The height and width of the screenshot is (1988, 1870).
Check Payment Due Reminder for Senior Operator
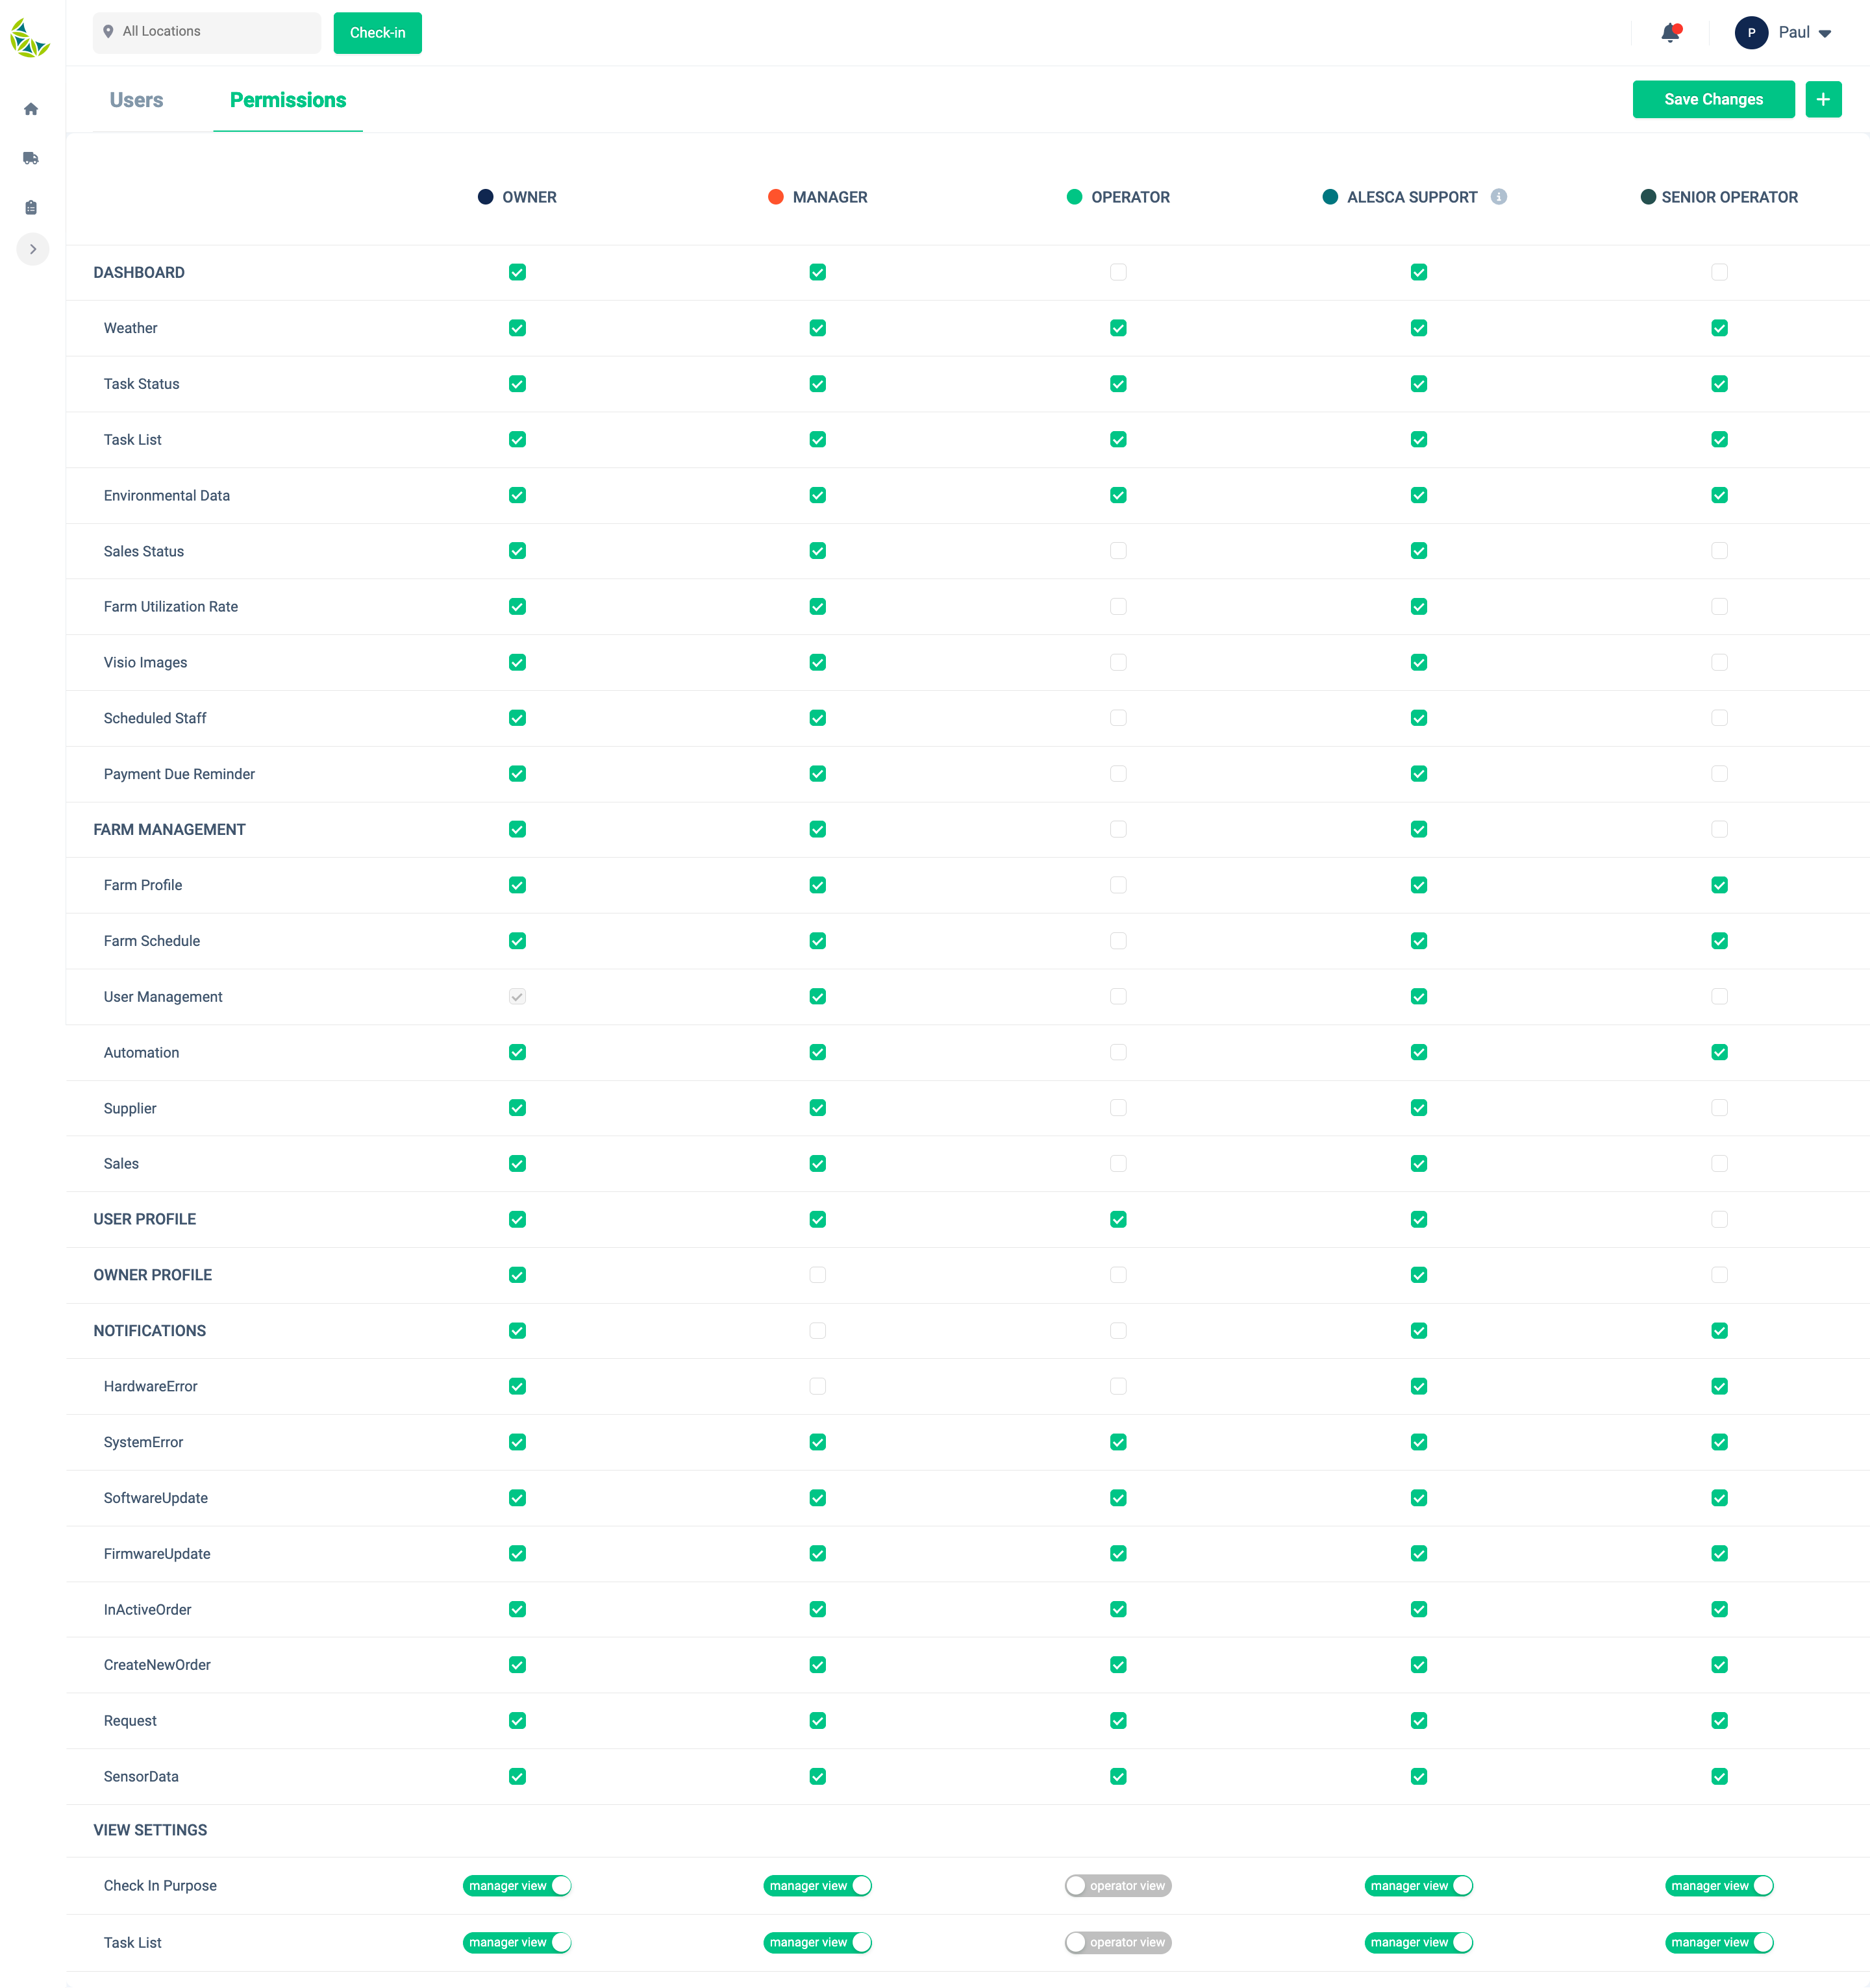tap(1719, 774)
